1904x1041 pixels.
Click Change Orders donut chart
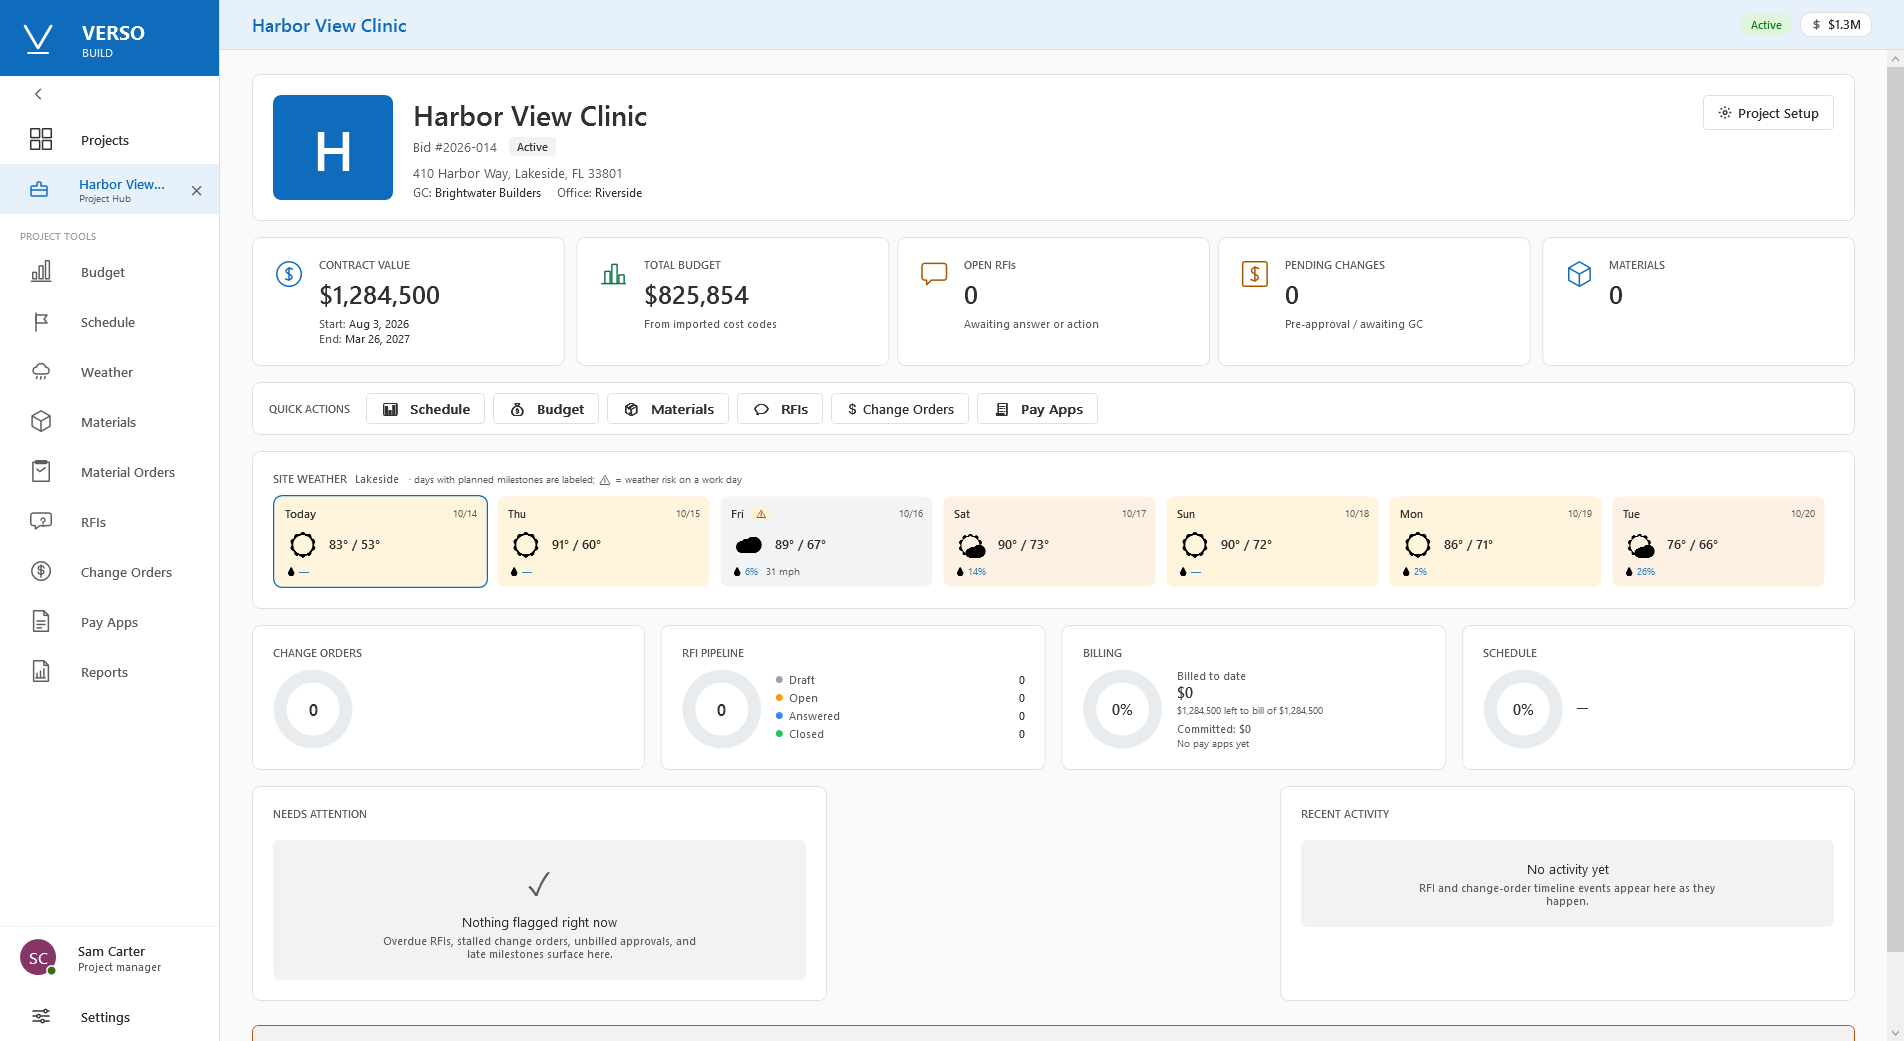pyautogui.click(x=313, y=710)
